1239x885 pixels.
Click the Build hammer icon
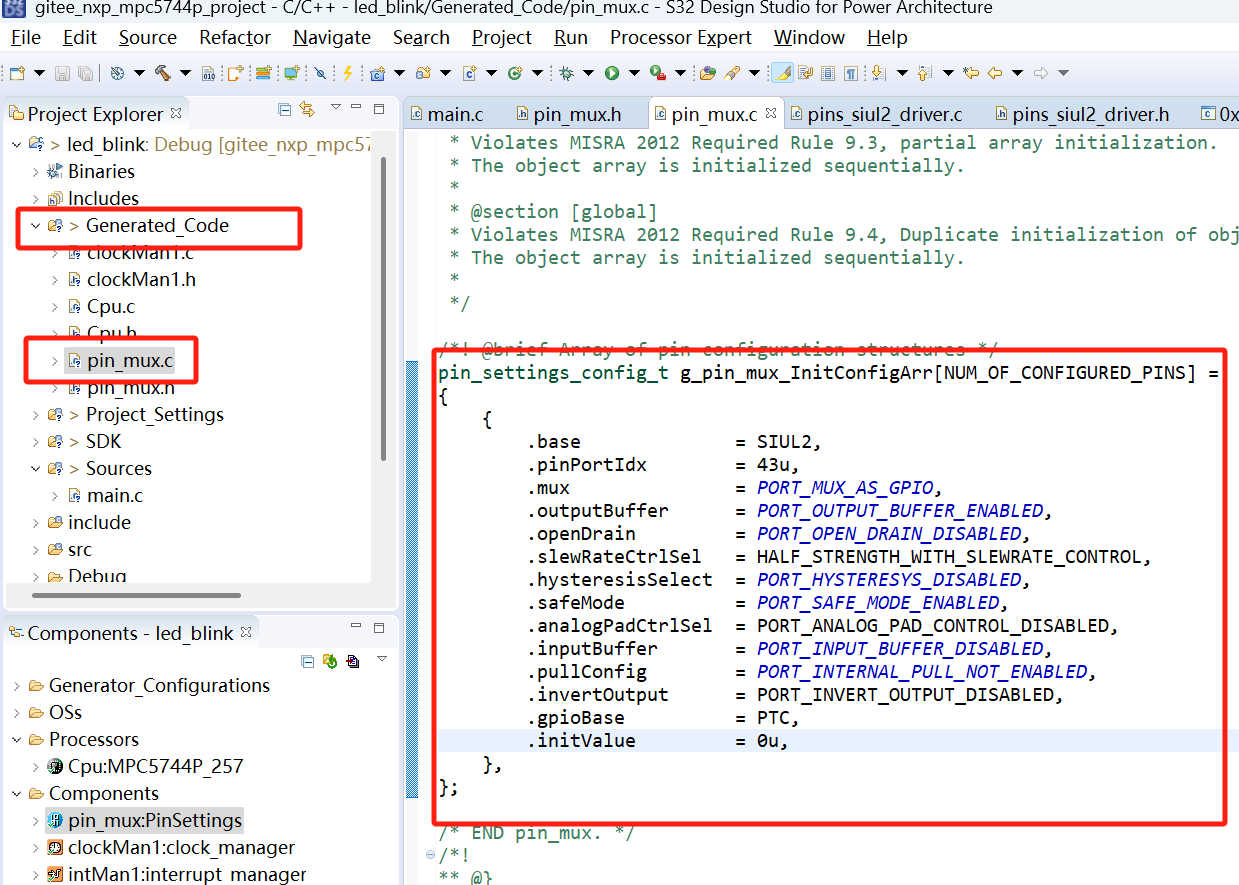click(162, 73)
